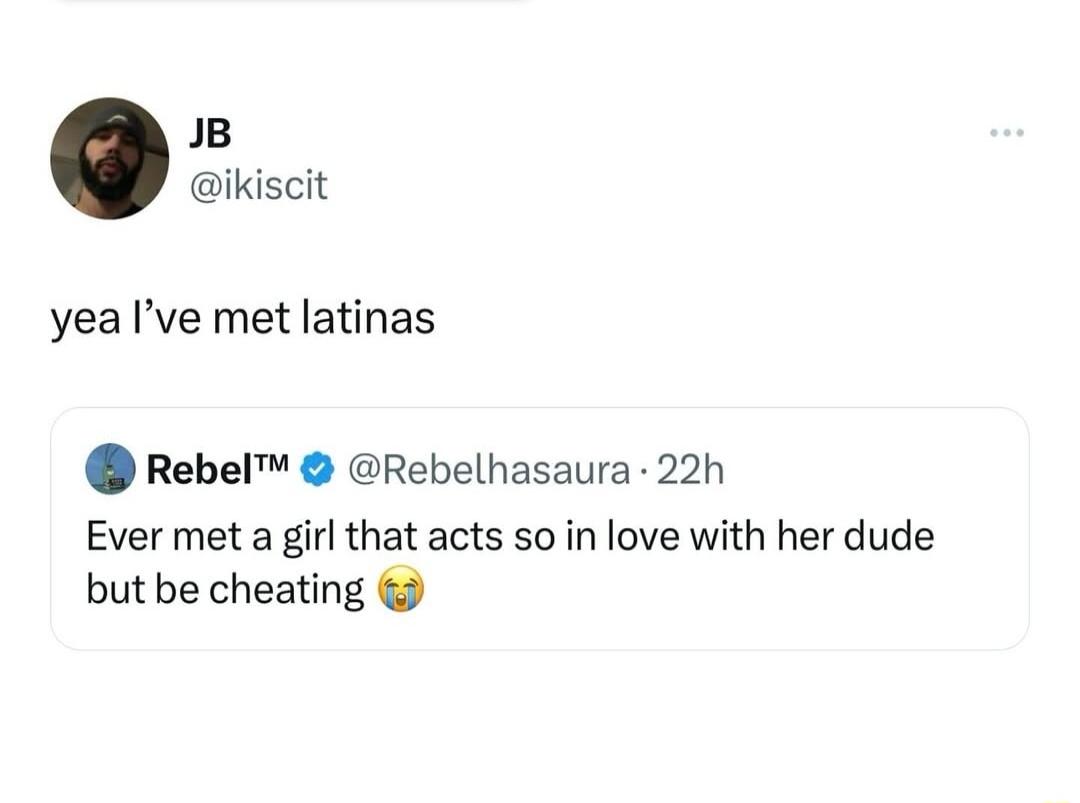Select the tweet text "yea I've met latinas"
The height and width of the screenshot is (803, 1080).
[x=243, y=318]
